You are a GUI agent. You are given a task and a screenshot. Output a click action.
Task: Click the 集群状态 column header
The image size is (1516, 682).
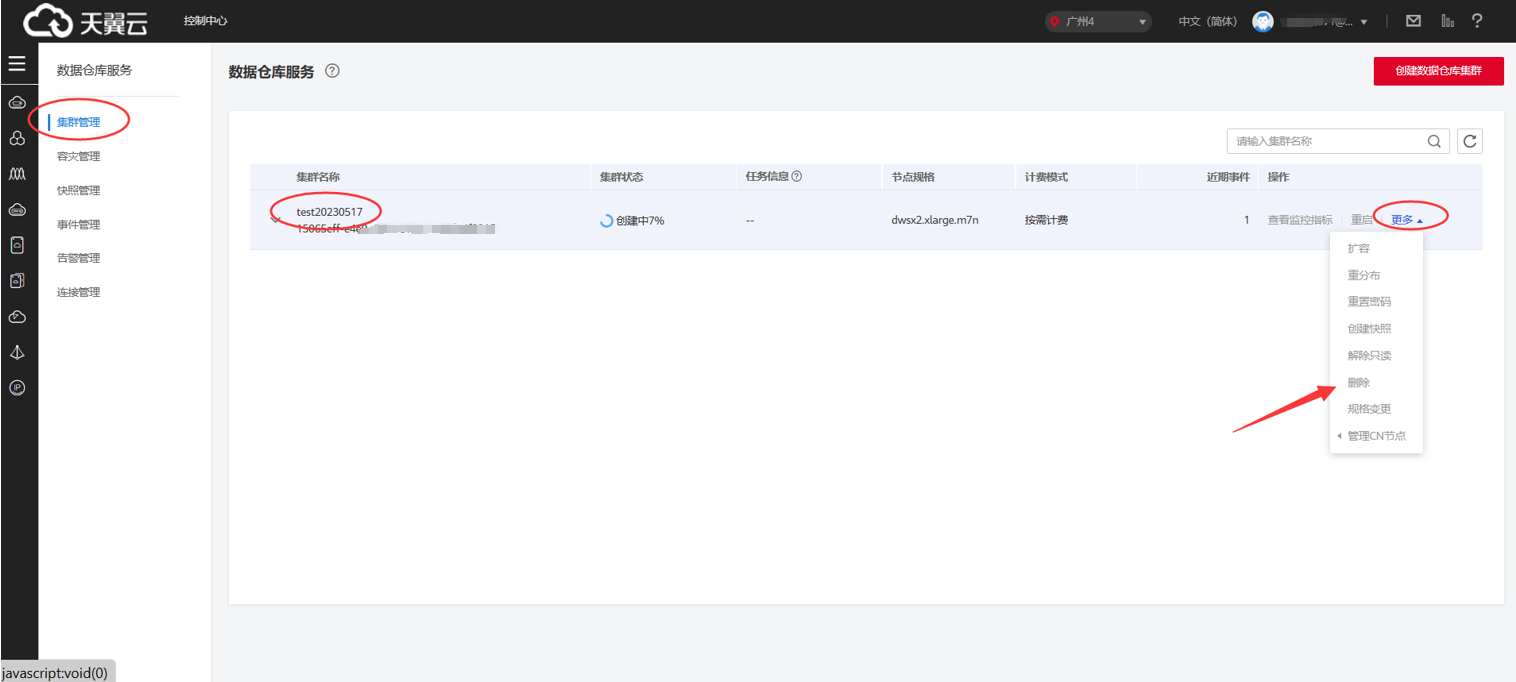coord(621,177)
